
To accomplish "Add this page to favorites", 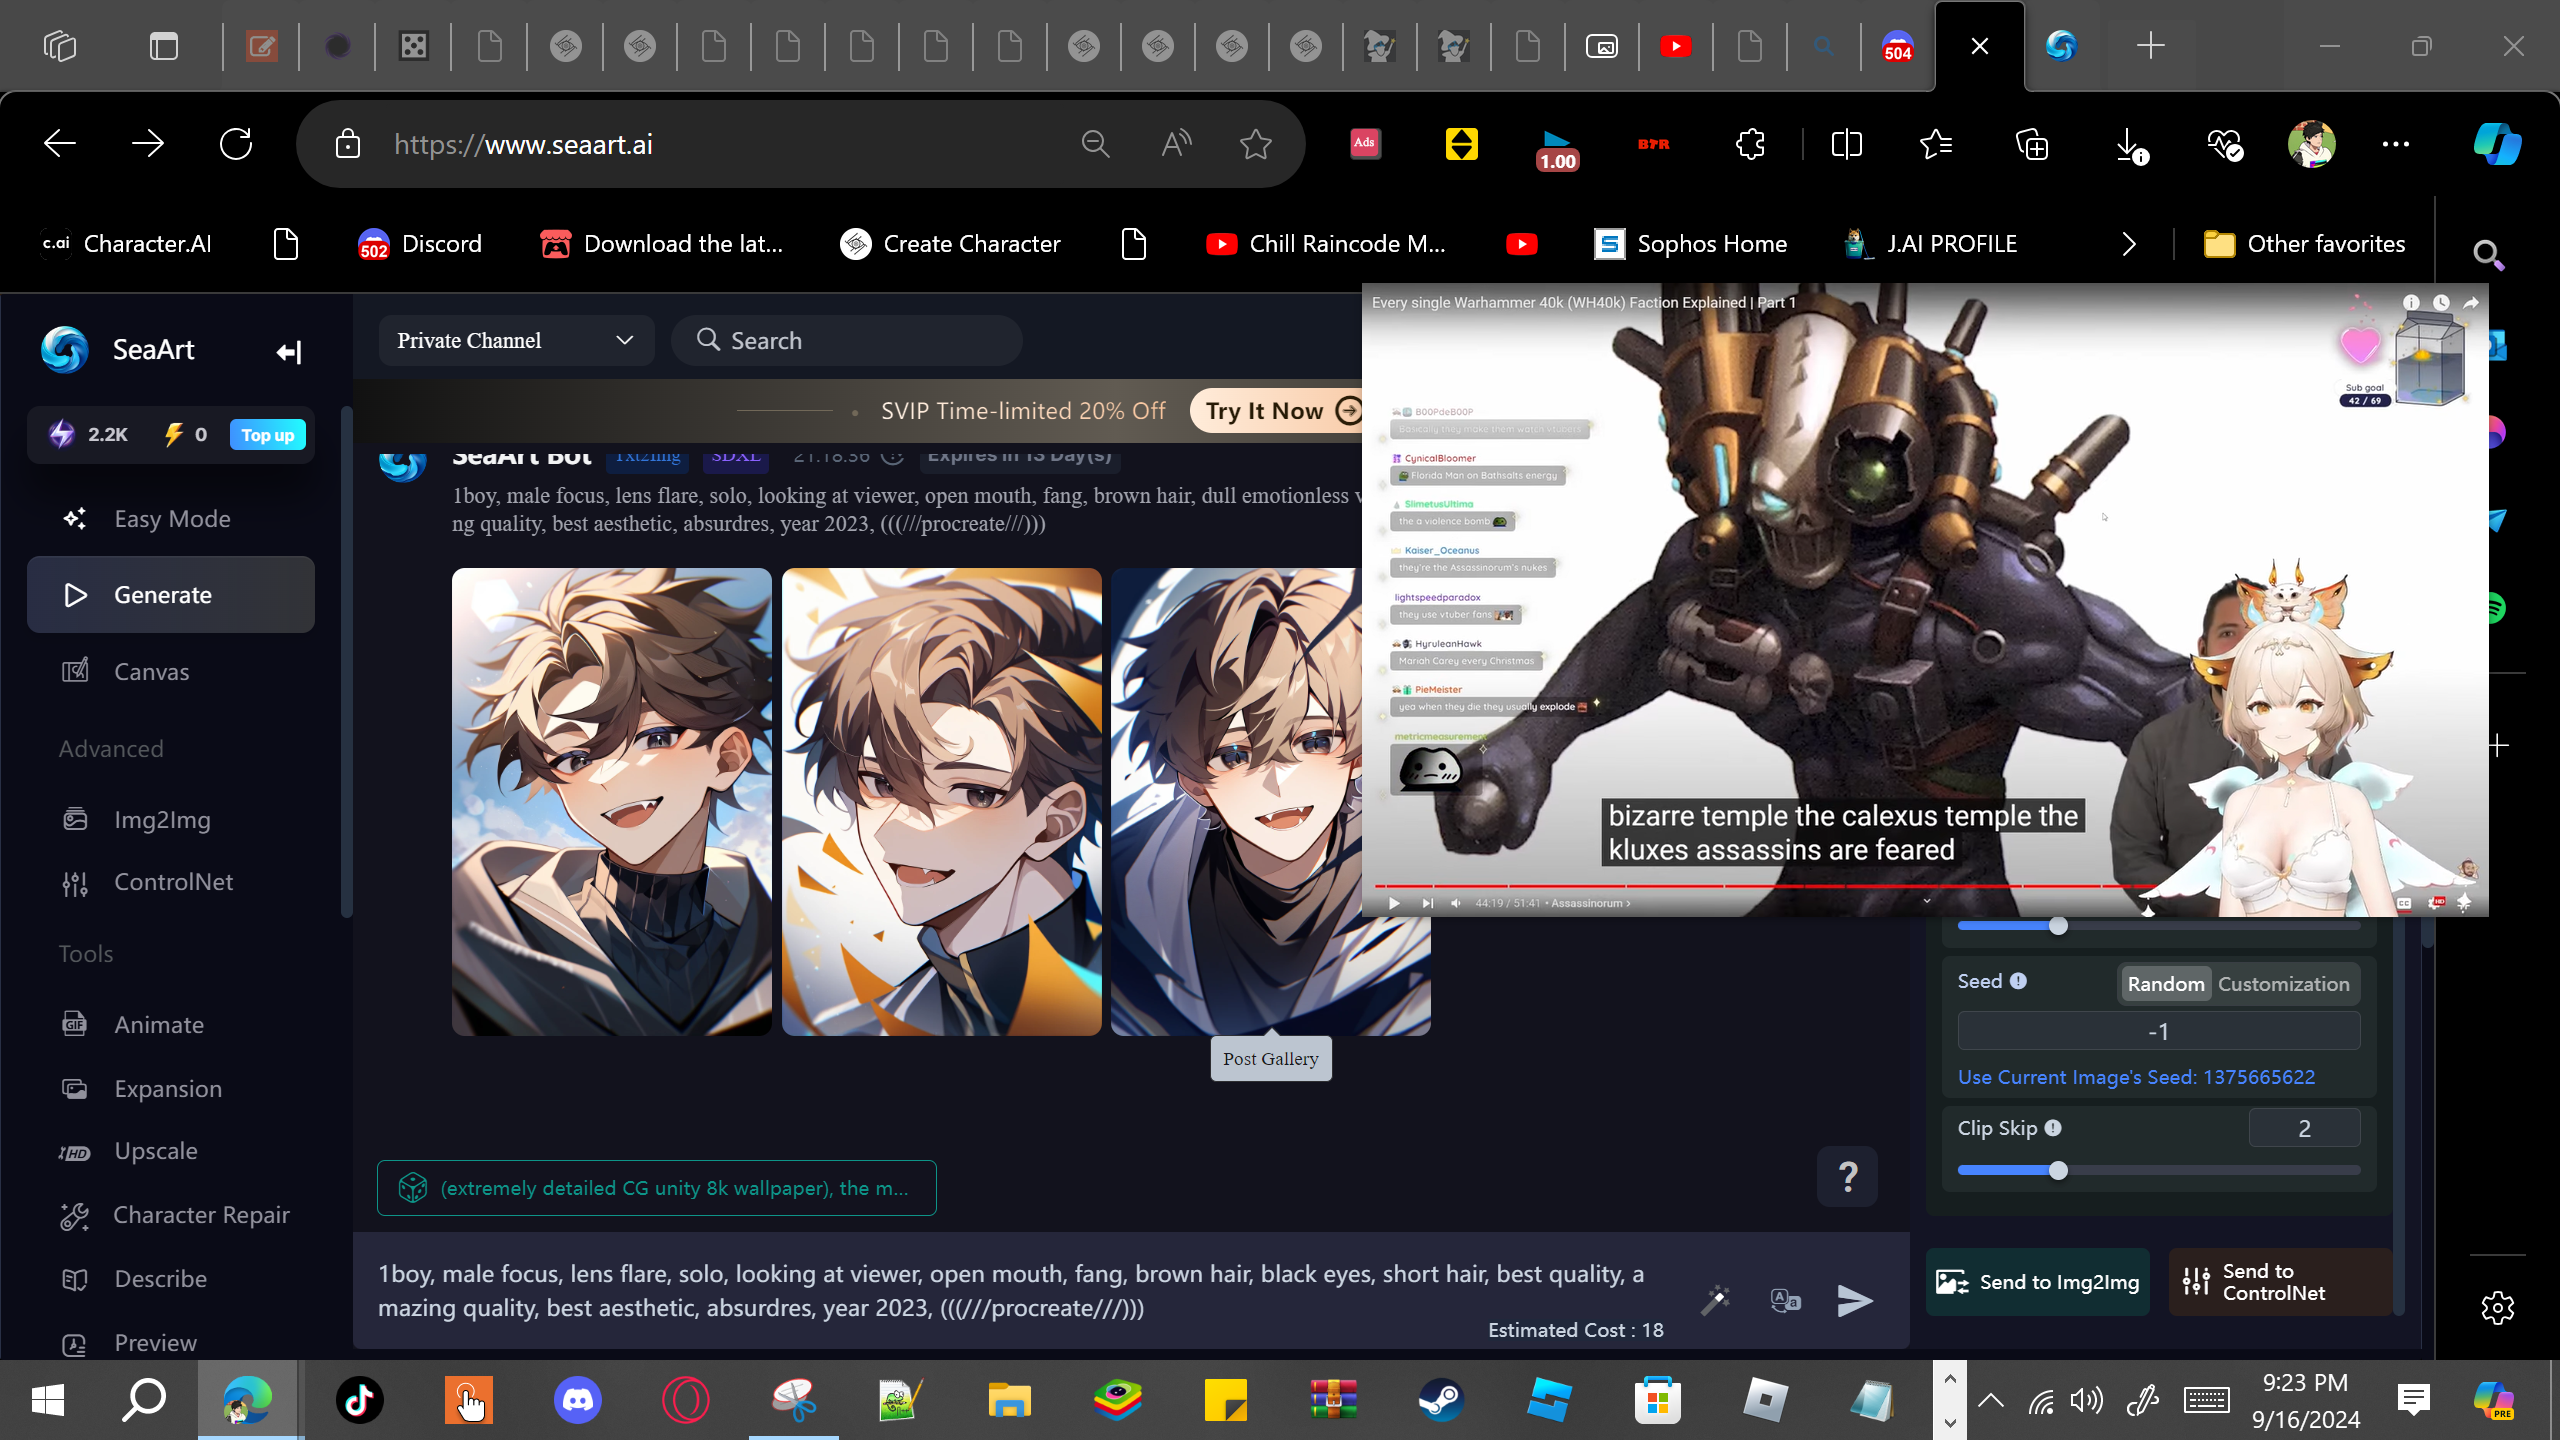I will pos(1256,144).
